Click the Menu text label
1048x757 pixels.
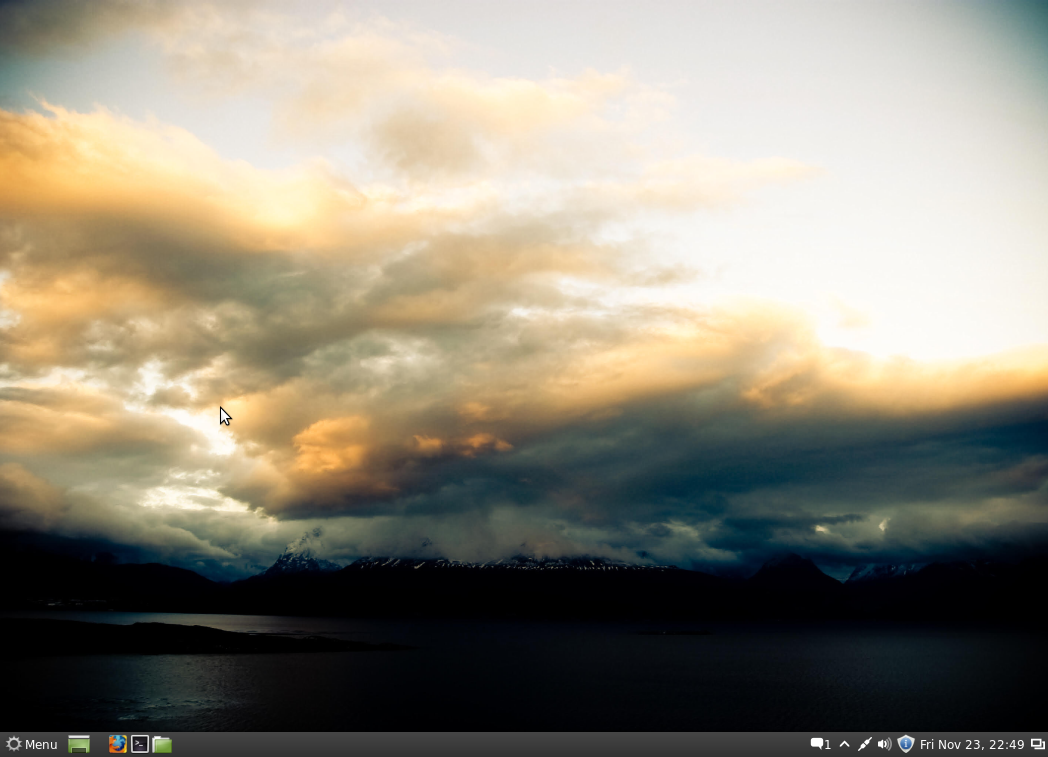[40, 744]
